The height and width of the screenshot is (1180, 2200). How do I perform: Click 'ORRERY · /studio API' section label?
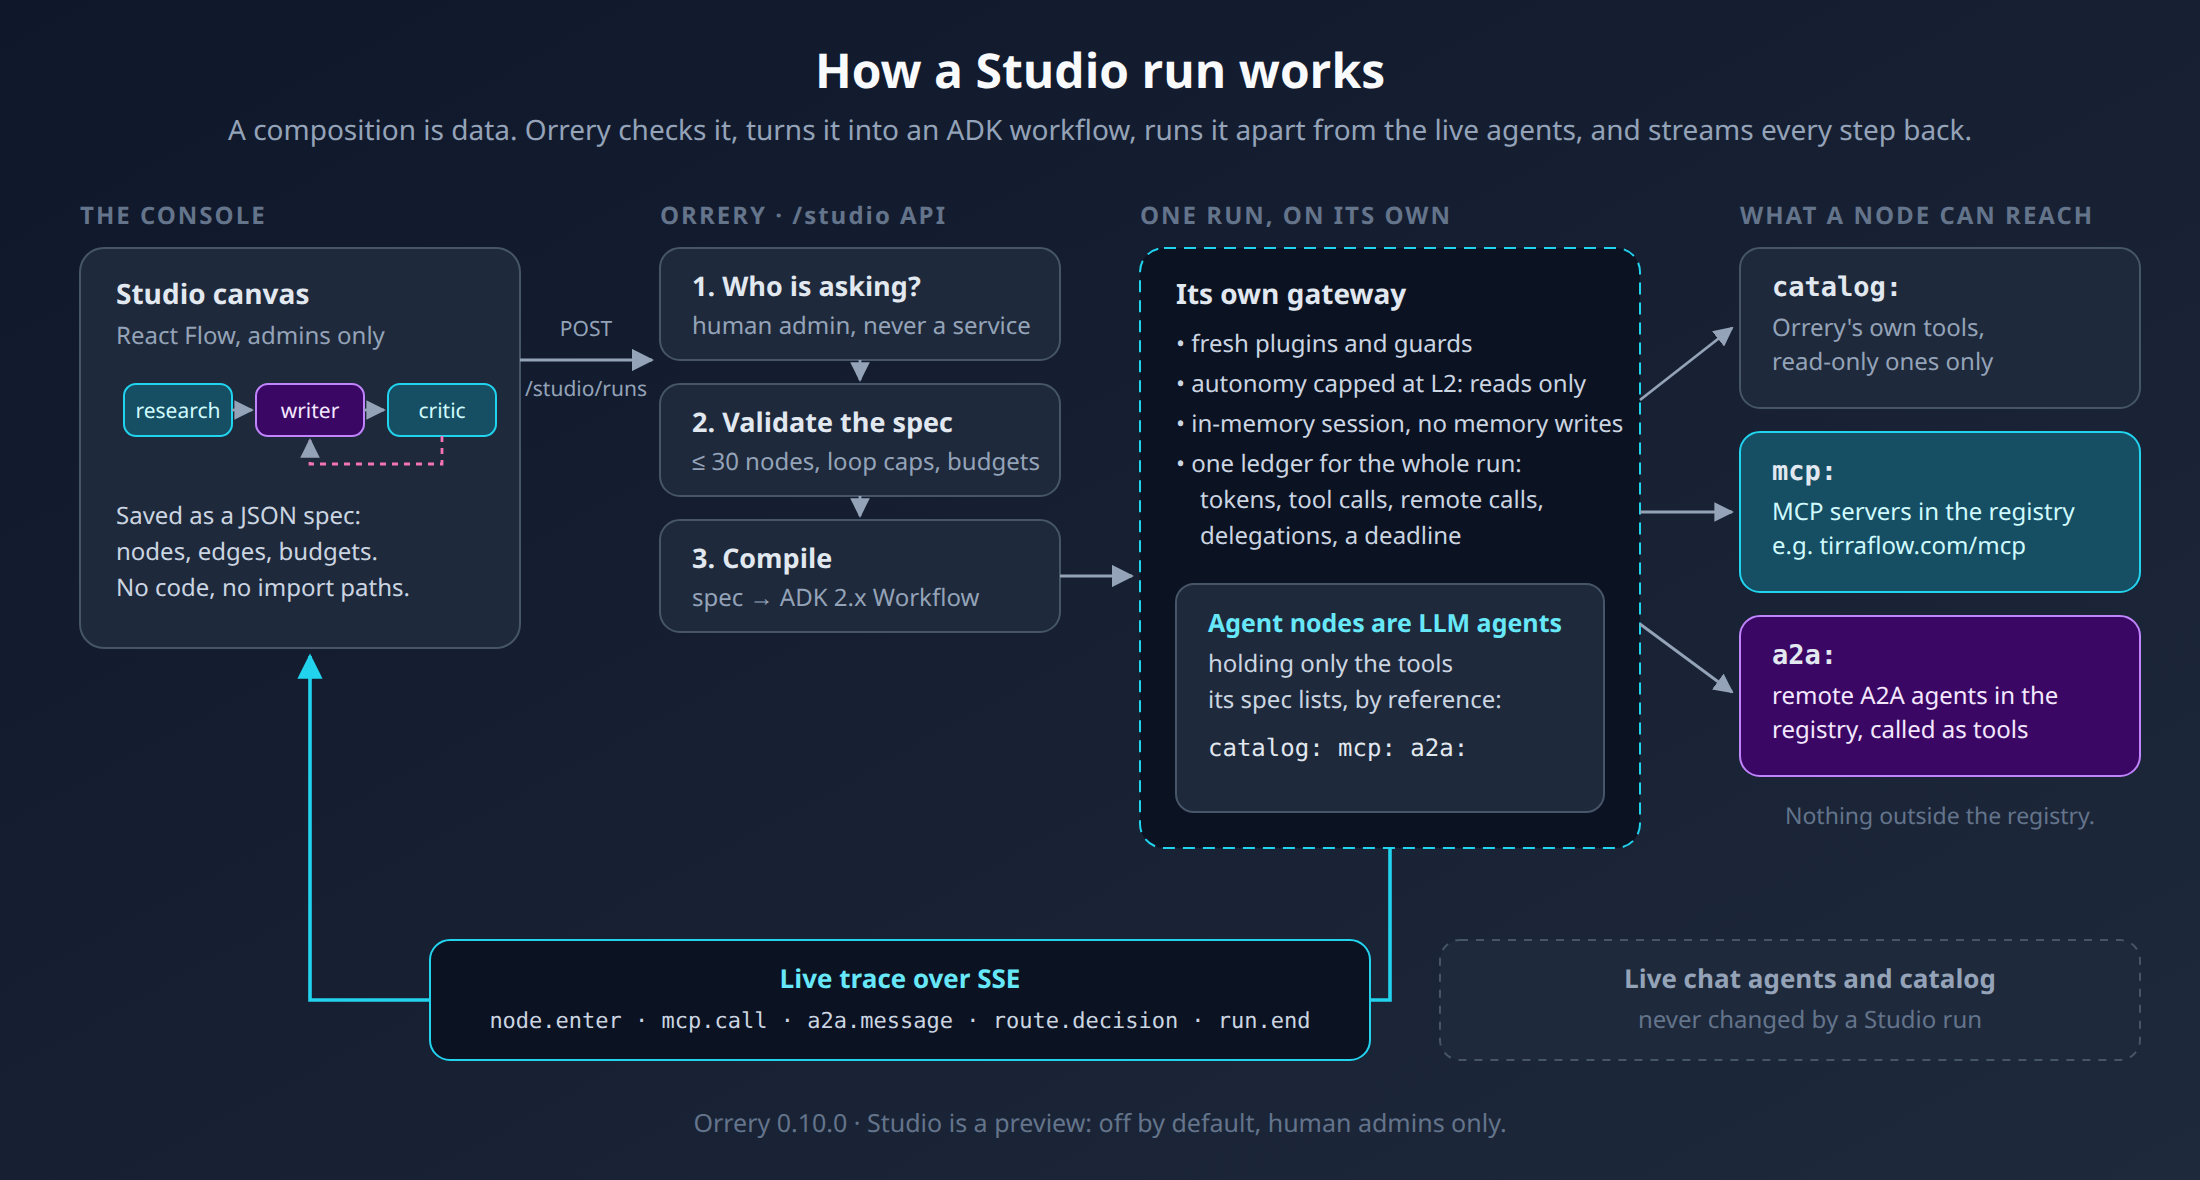[803, 216]
